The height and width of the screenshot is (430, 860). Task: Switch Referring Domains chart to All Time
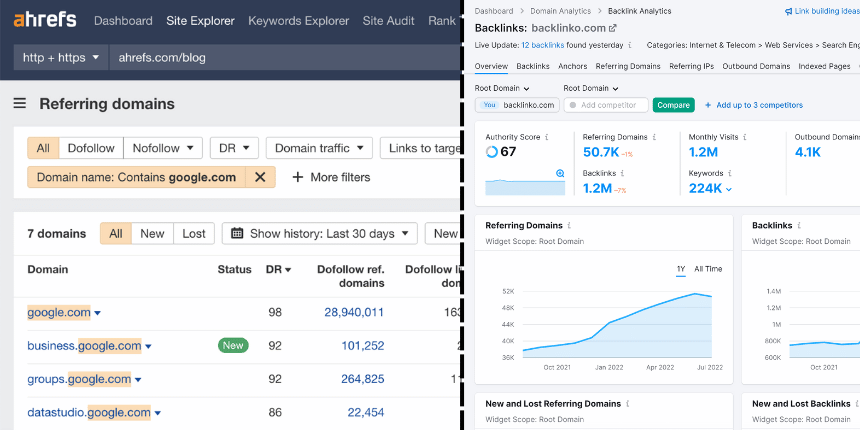click(x=708, y=269)
